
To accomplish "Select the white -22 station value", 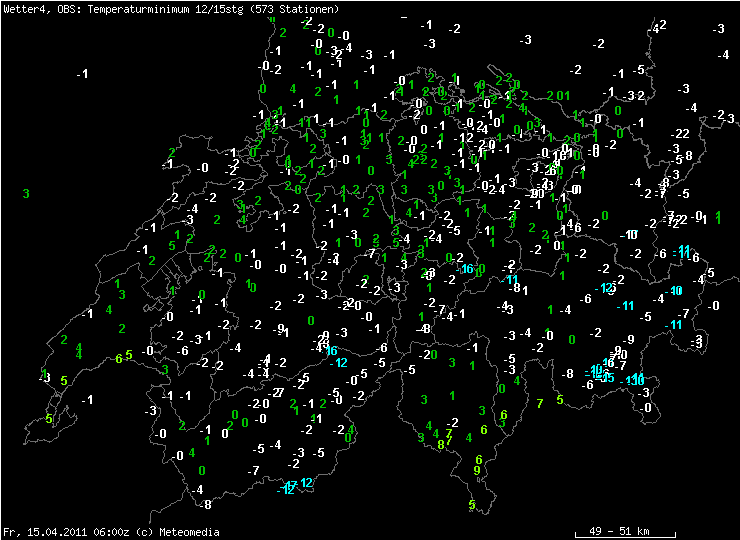I will point(680,133).
